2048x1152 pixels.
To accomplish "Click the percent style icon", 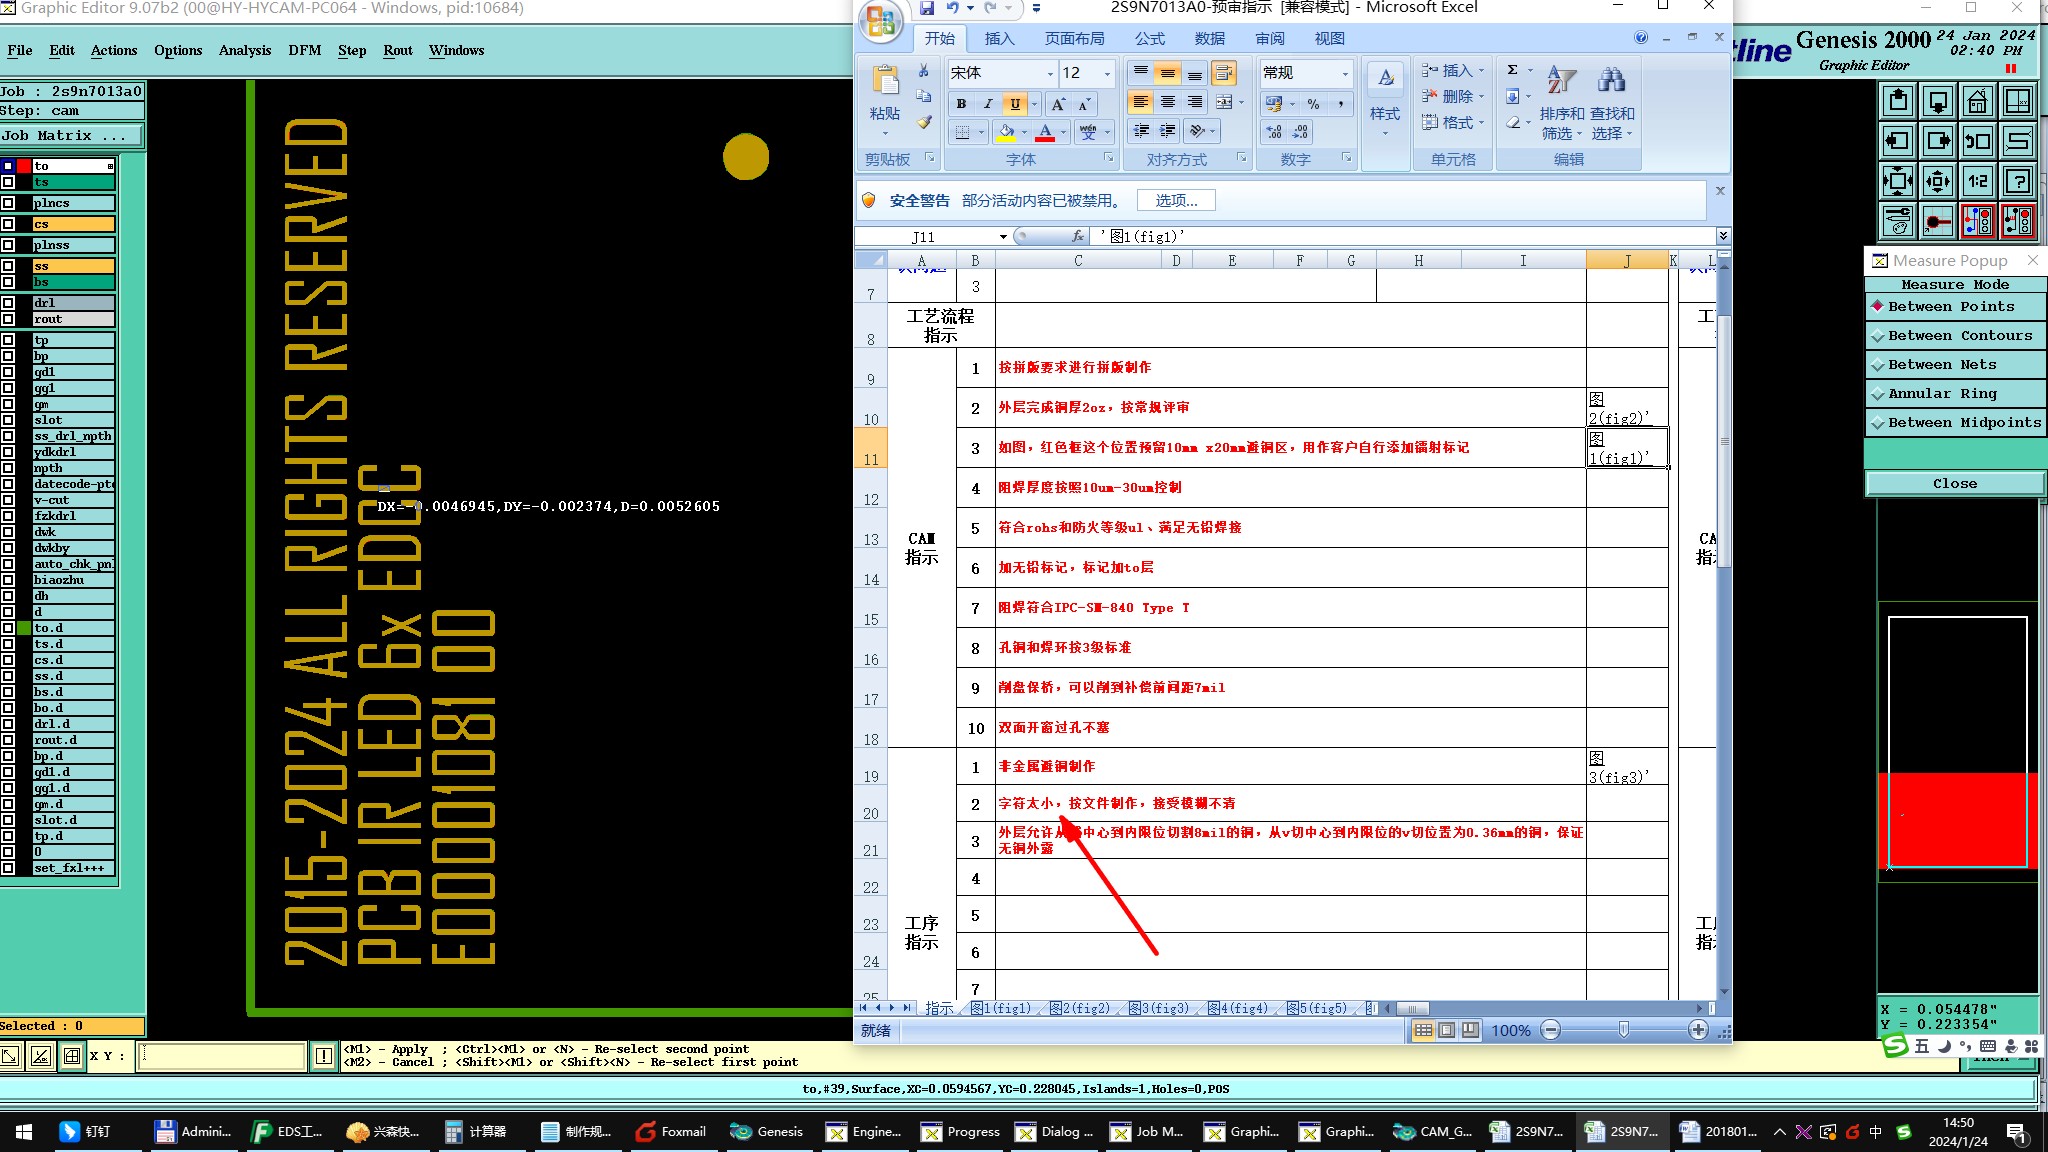I will pyautogui.click(x=1313, y=104).
